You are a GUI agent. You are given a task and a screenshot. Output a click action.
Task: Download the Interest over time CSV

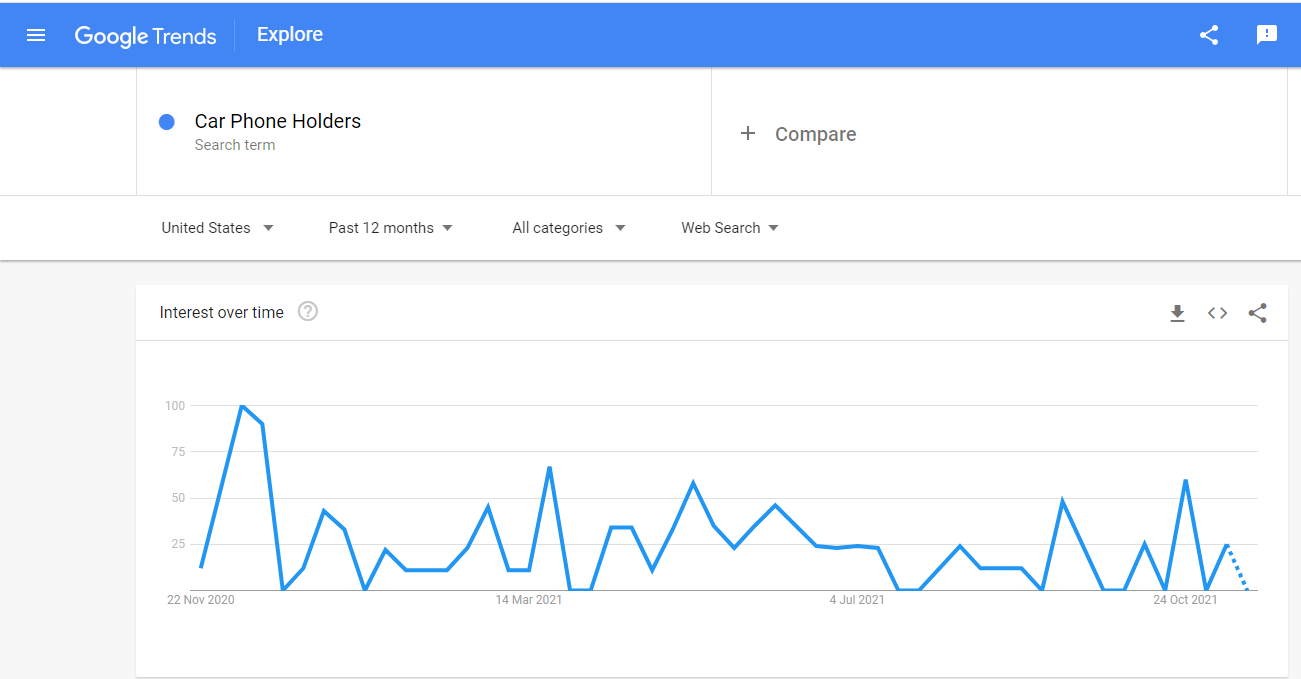point(1177,313)
